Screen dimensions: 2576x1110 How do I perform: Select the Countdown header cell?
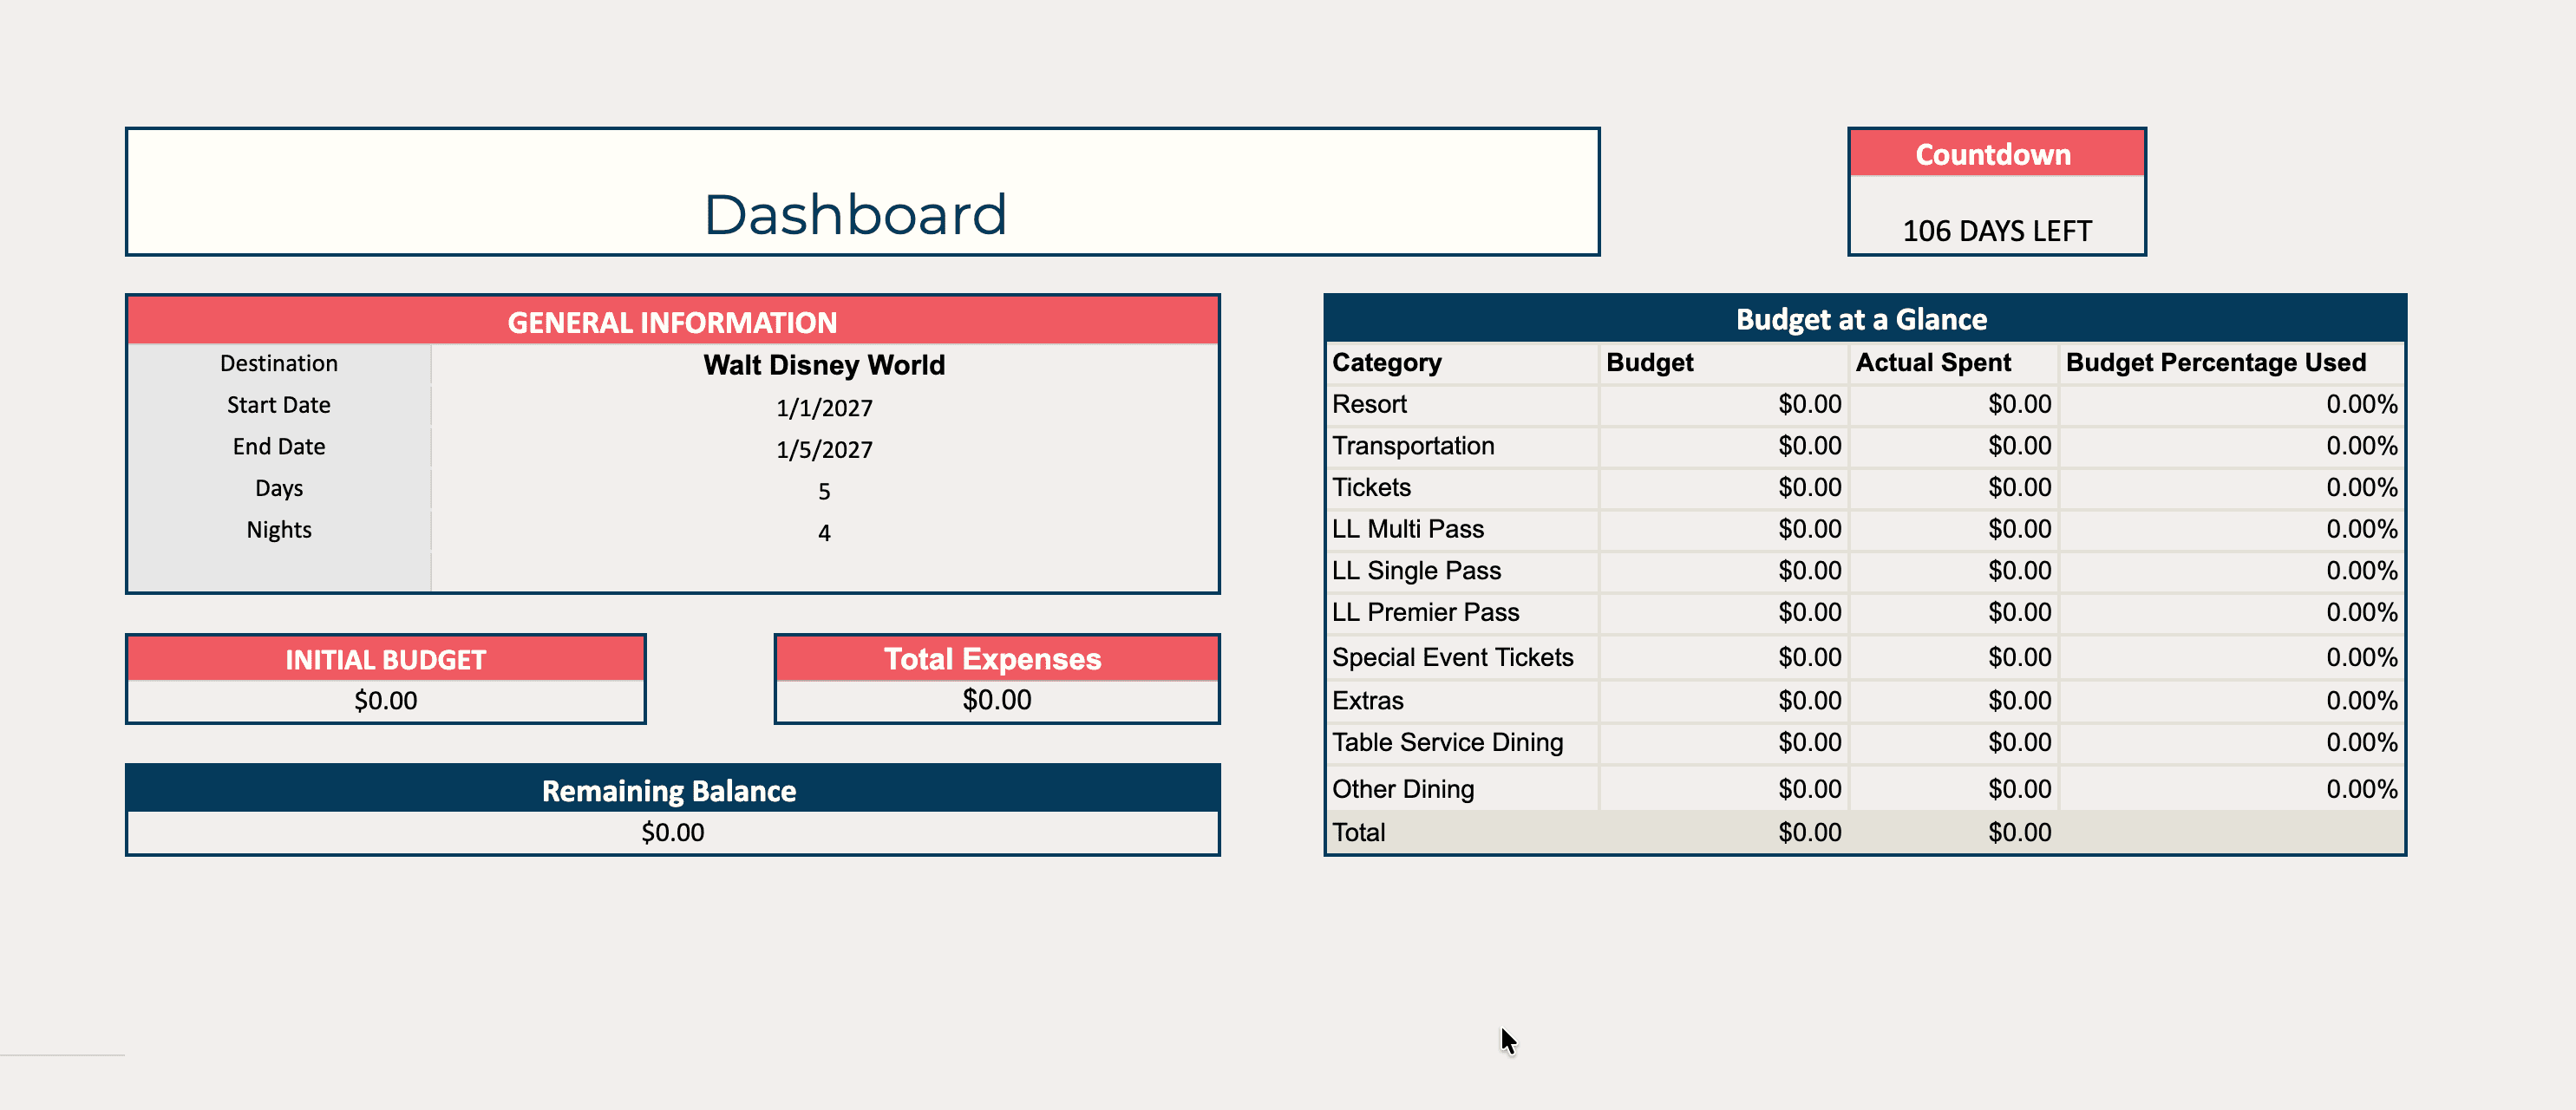coord(1996,154)
